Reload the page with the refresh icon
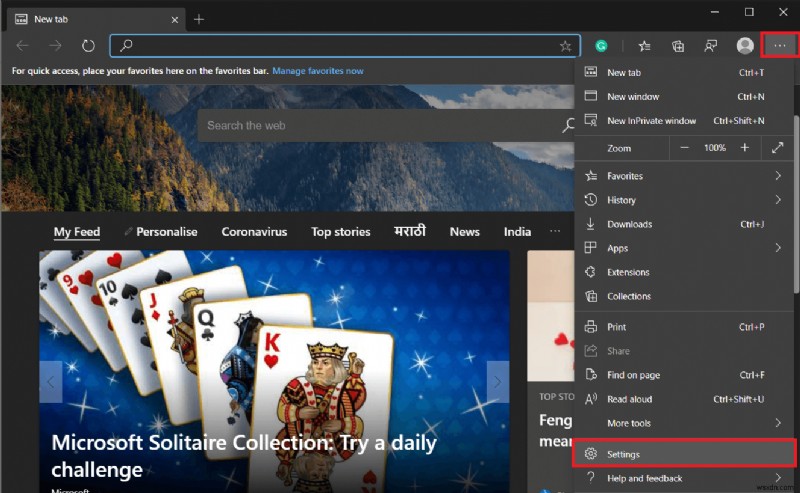 coord(88,46)
